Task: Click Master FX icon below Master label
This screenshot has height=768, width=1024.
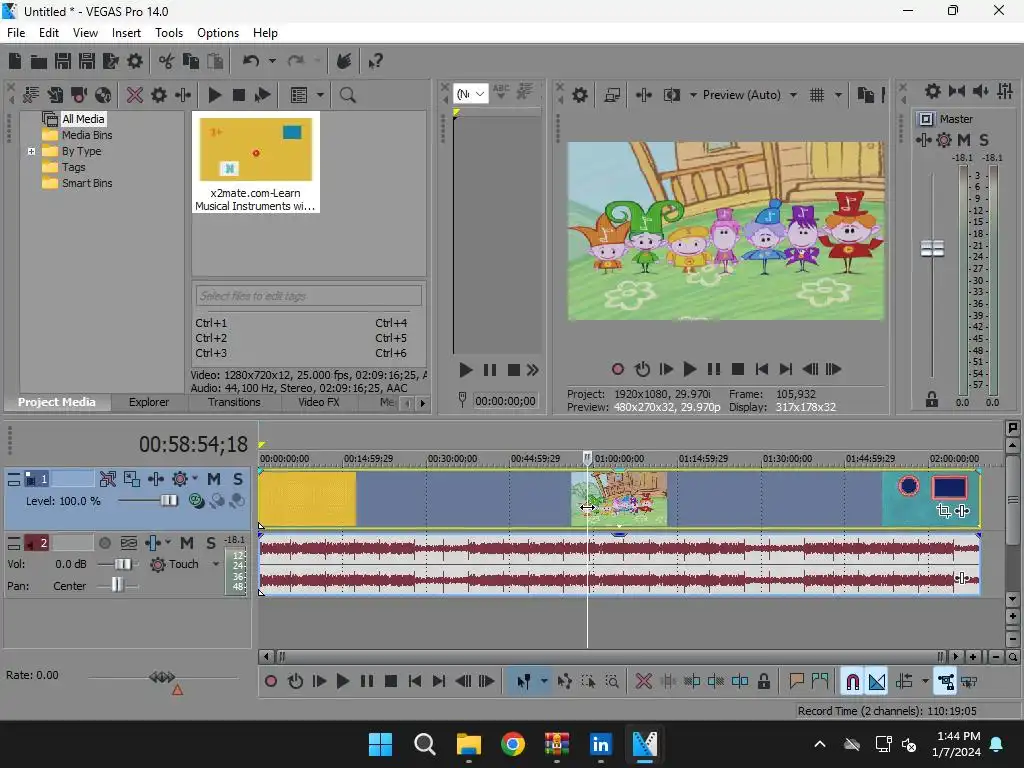Action: (x=923, y=140)
